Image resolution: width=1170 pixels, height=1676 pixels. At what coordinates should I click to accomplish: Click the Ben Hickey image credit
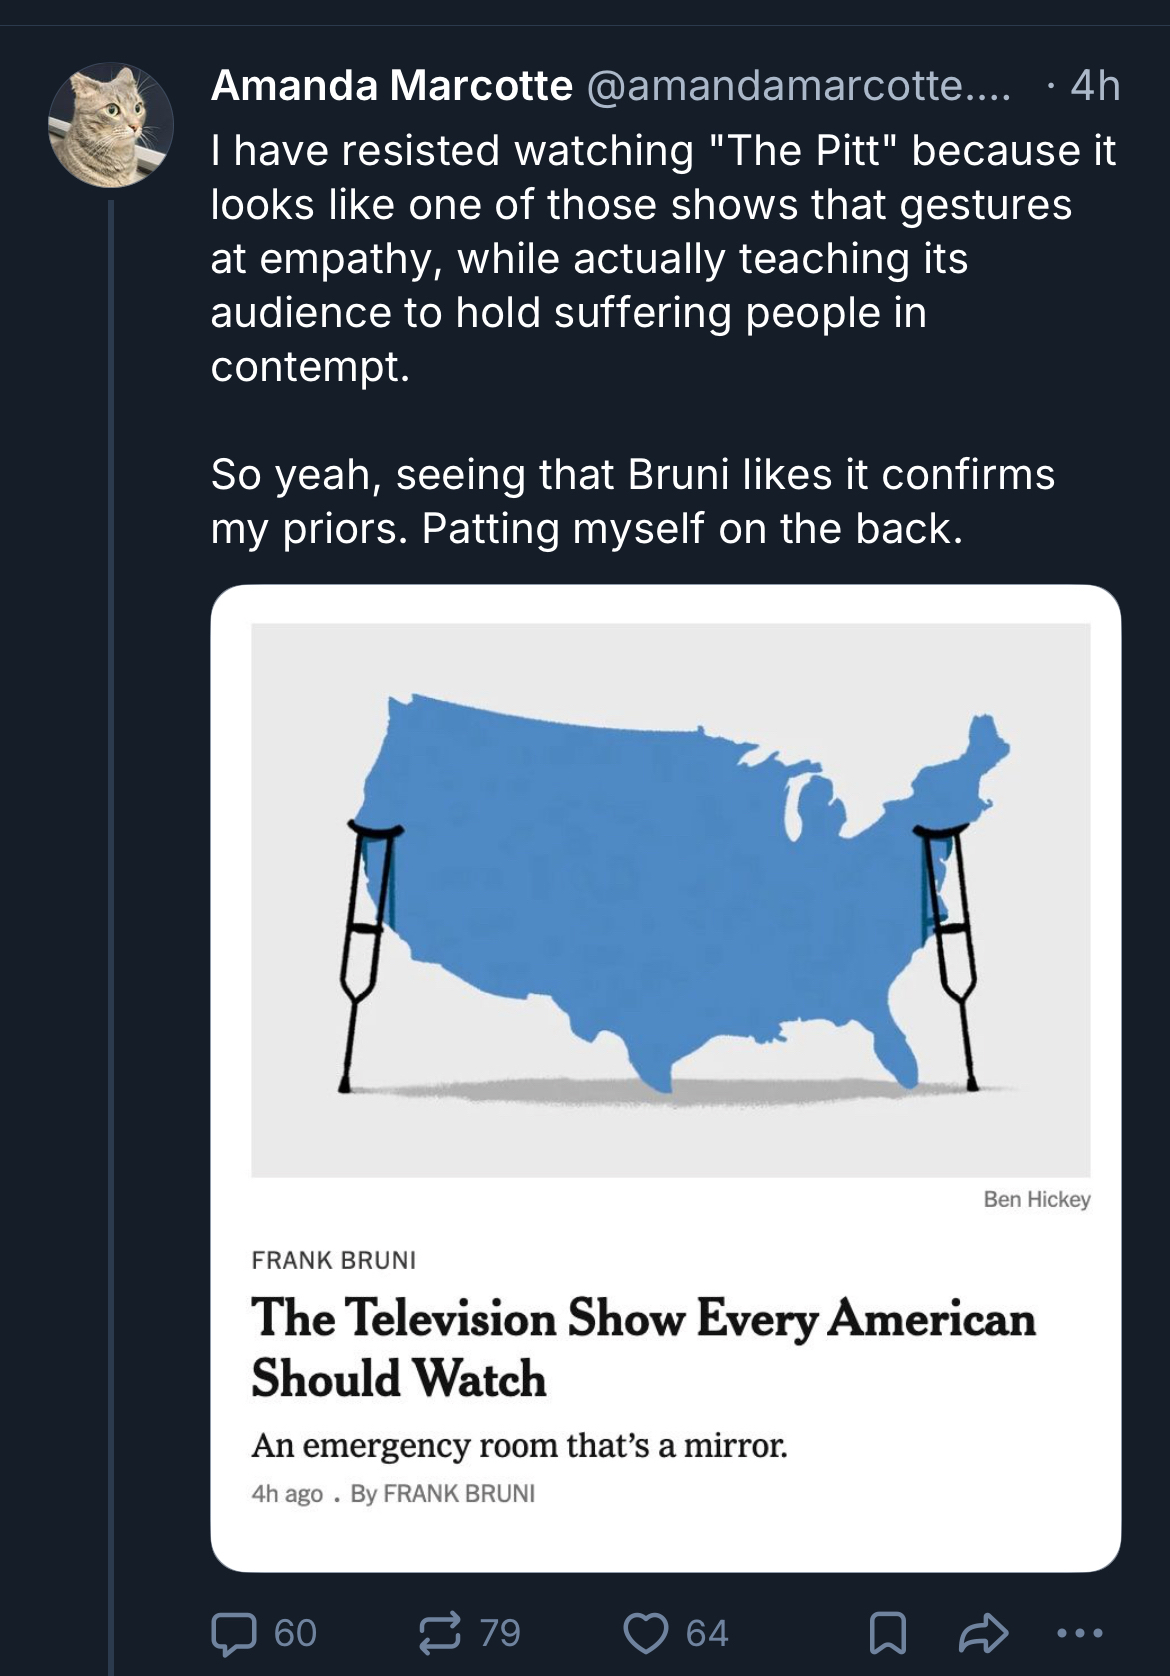coord(1036,1199)
